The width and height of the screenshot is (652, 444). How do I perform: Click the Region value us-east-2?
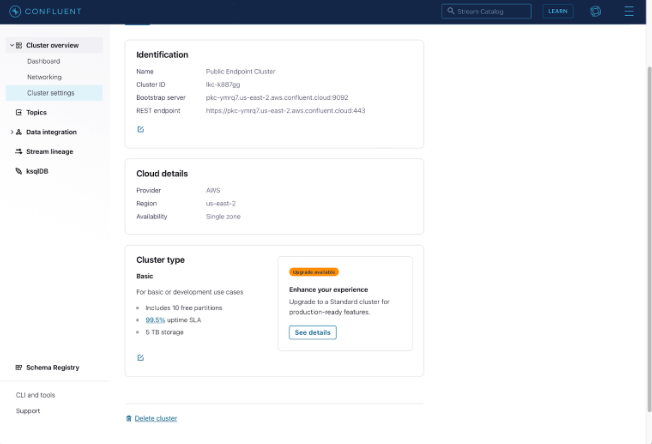(221, 203)
